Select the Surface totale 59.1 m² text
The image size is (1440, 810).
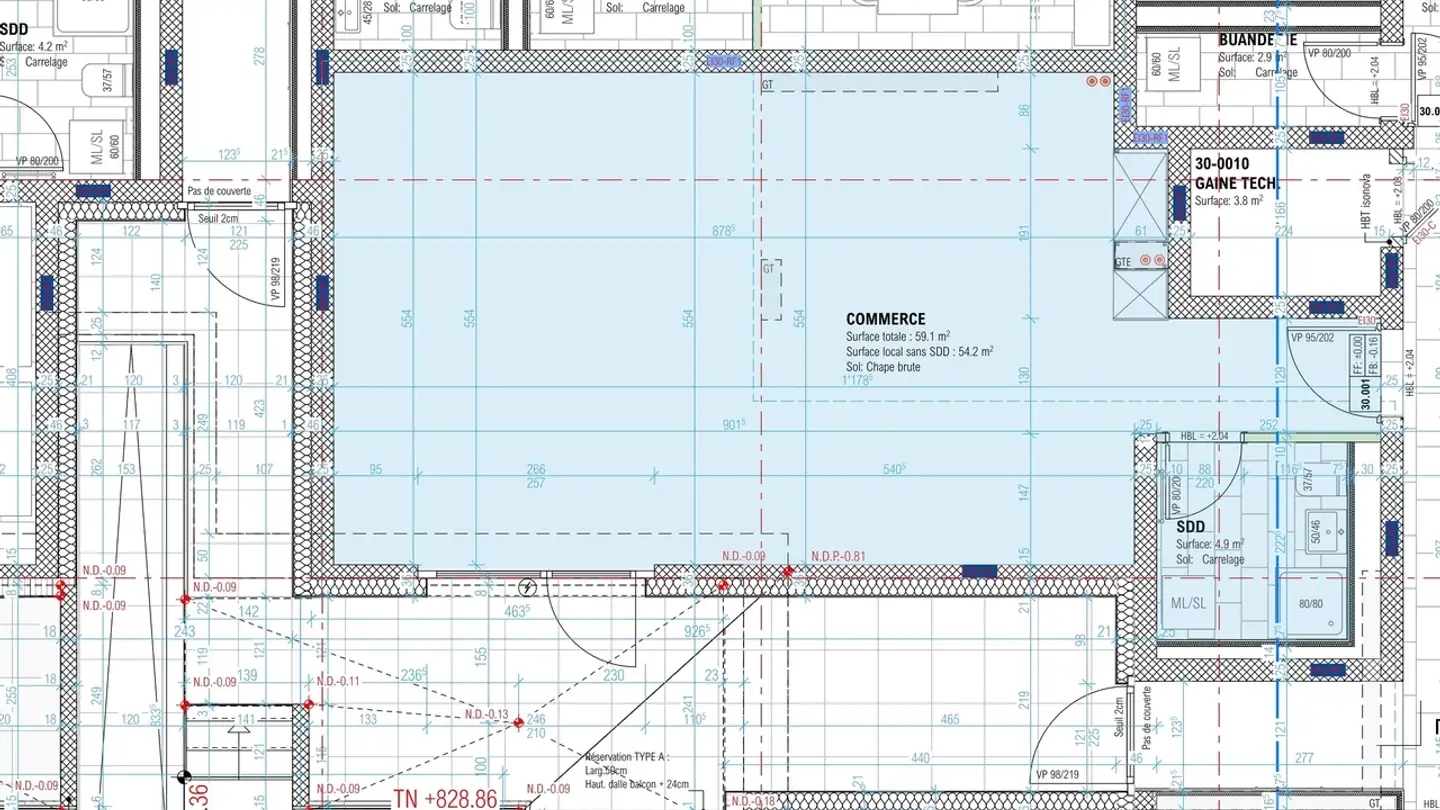(x=897, y=337)
